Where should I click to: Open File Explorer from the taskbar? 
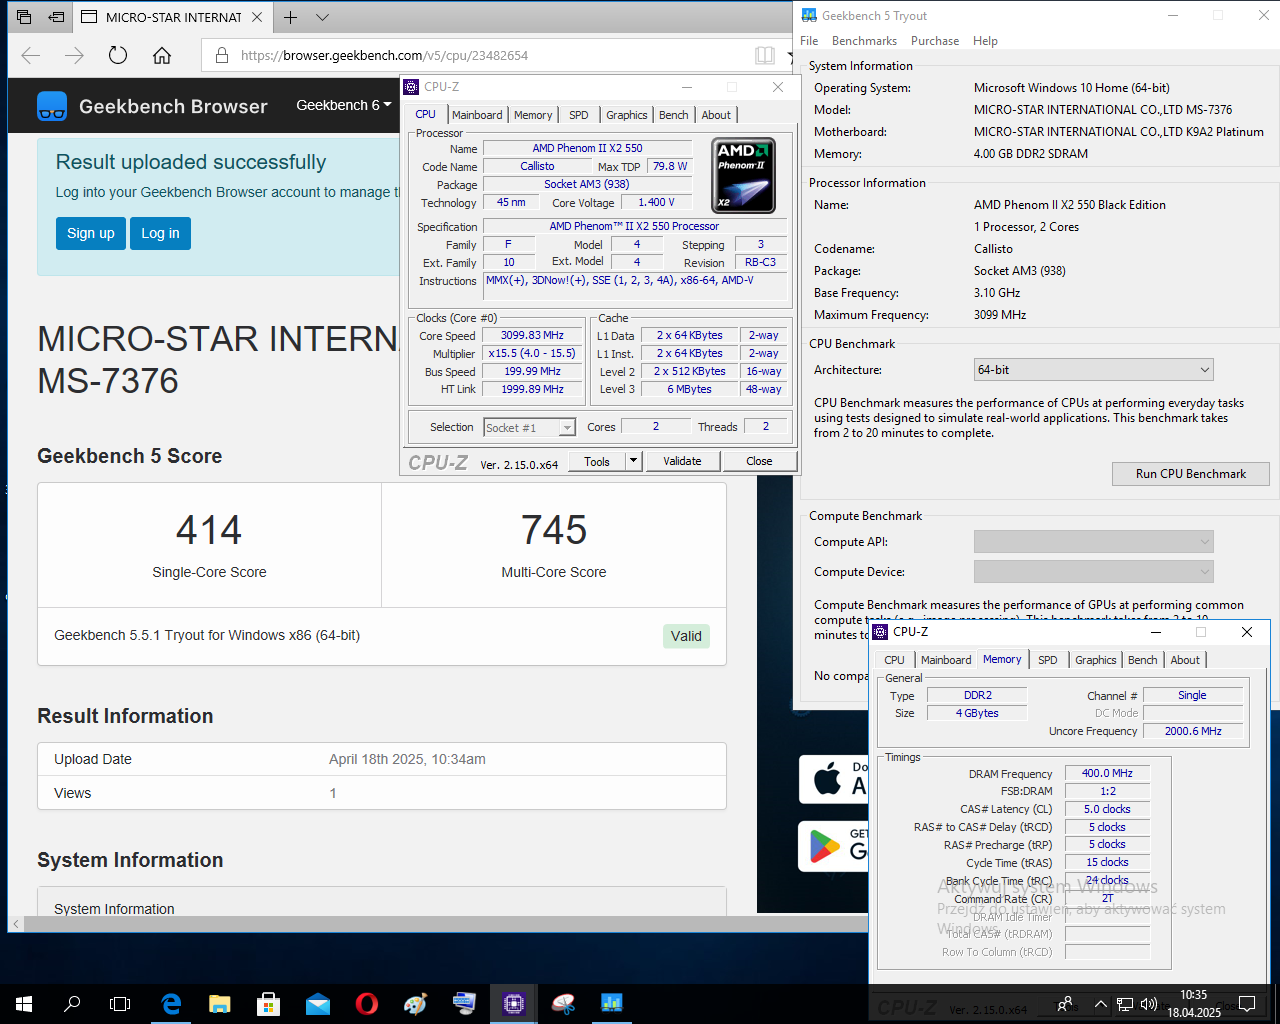[x=220, y=1004]
